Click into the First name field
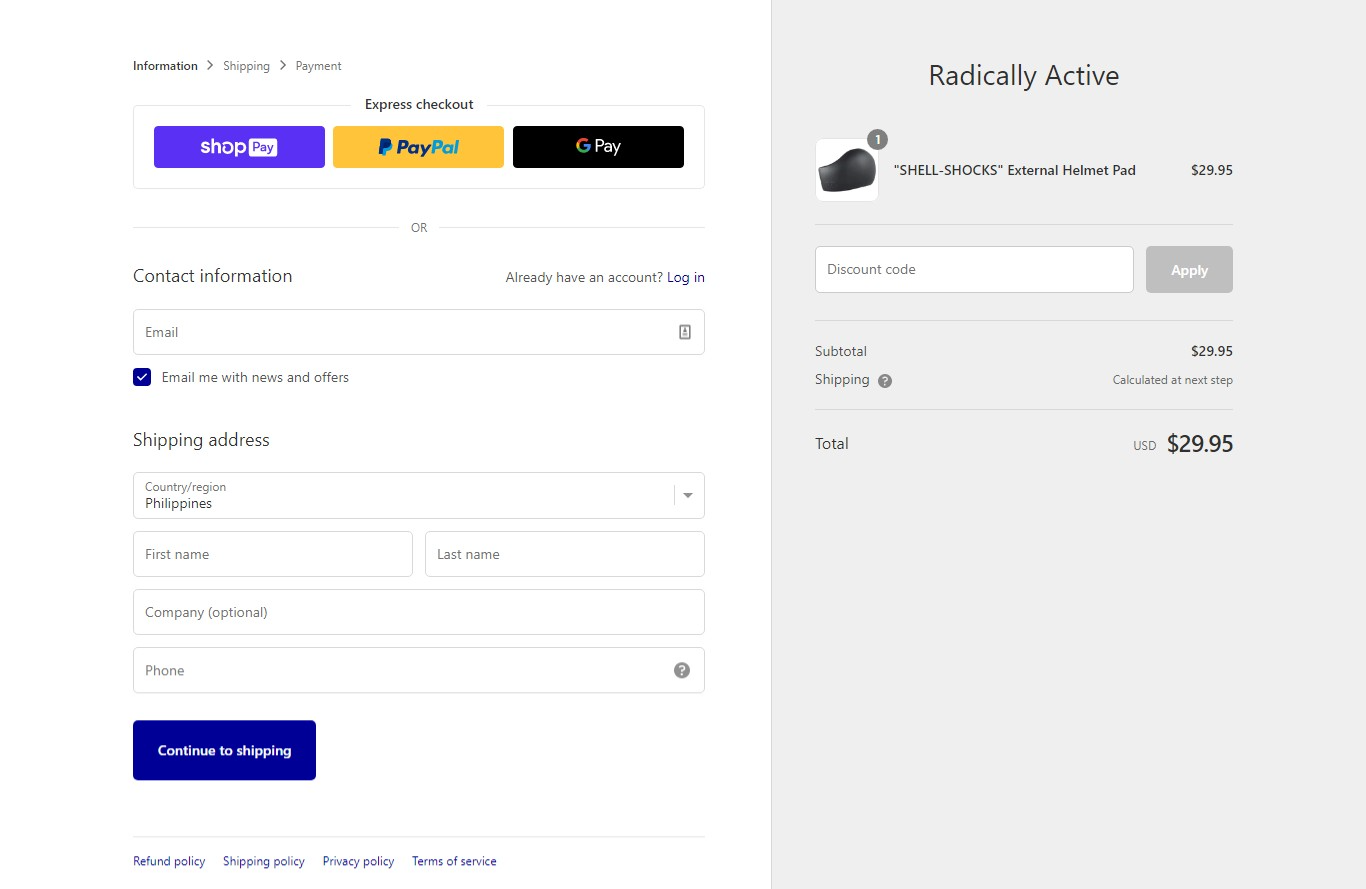The height and width of the screenshot is (889, 1366). [x=272, y=554]
